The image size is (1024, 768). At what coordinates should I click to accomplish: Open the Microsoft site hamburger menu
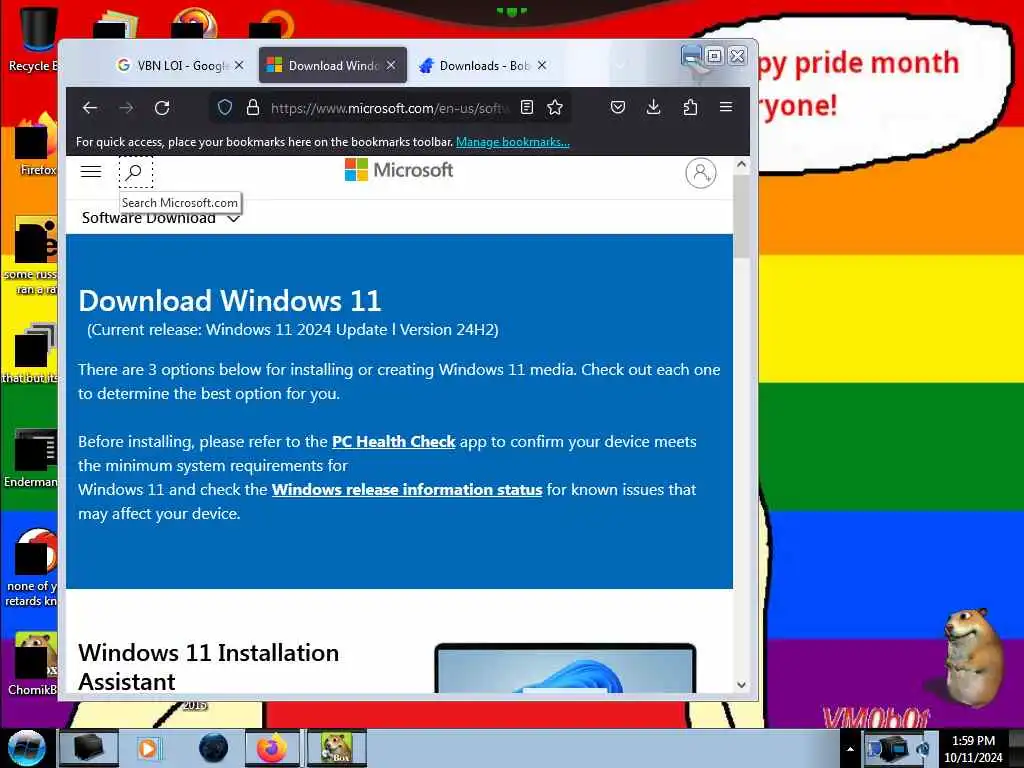91,172
